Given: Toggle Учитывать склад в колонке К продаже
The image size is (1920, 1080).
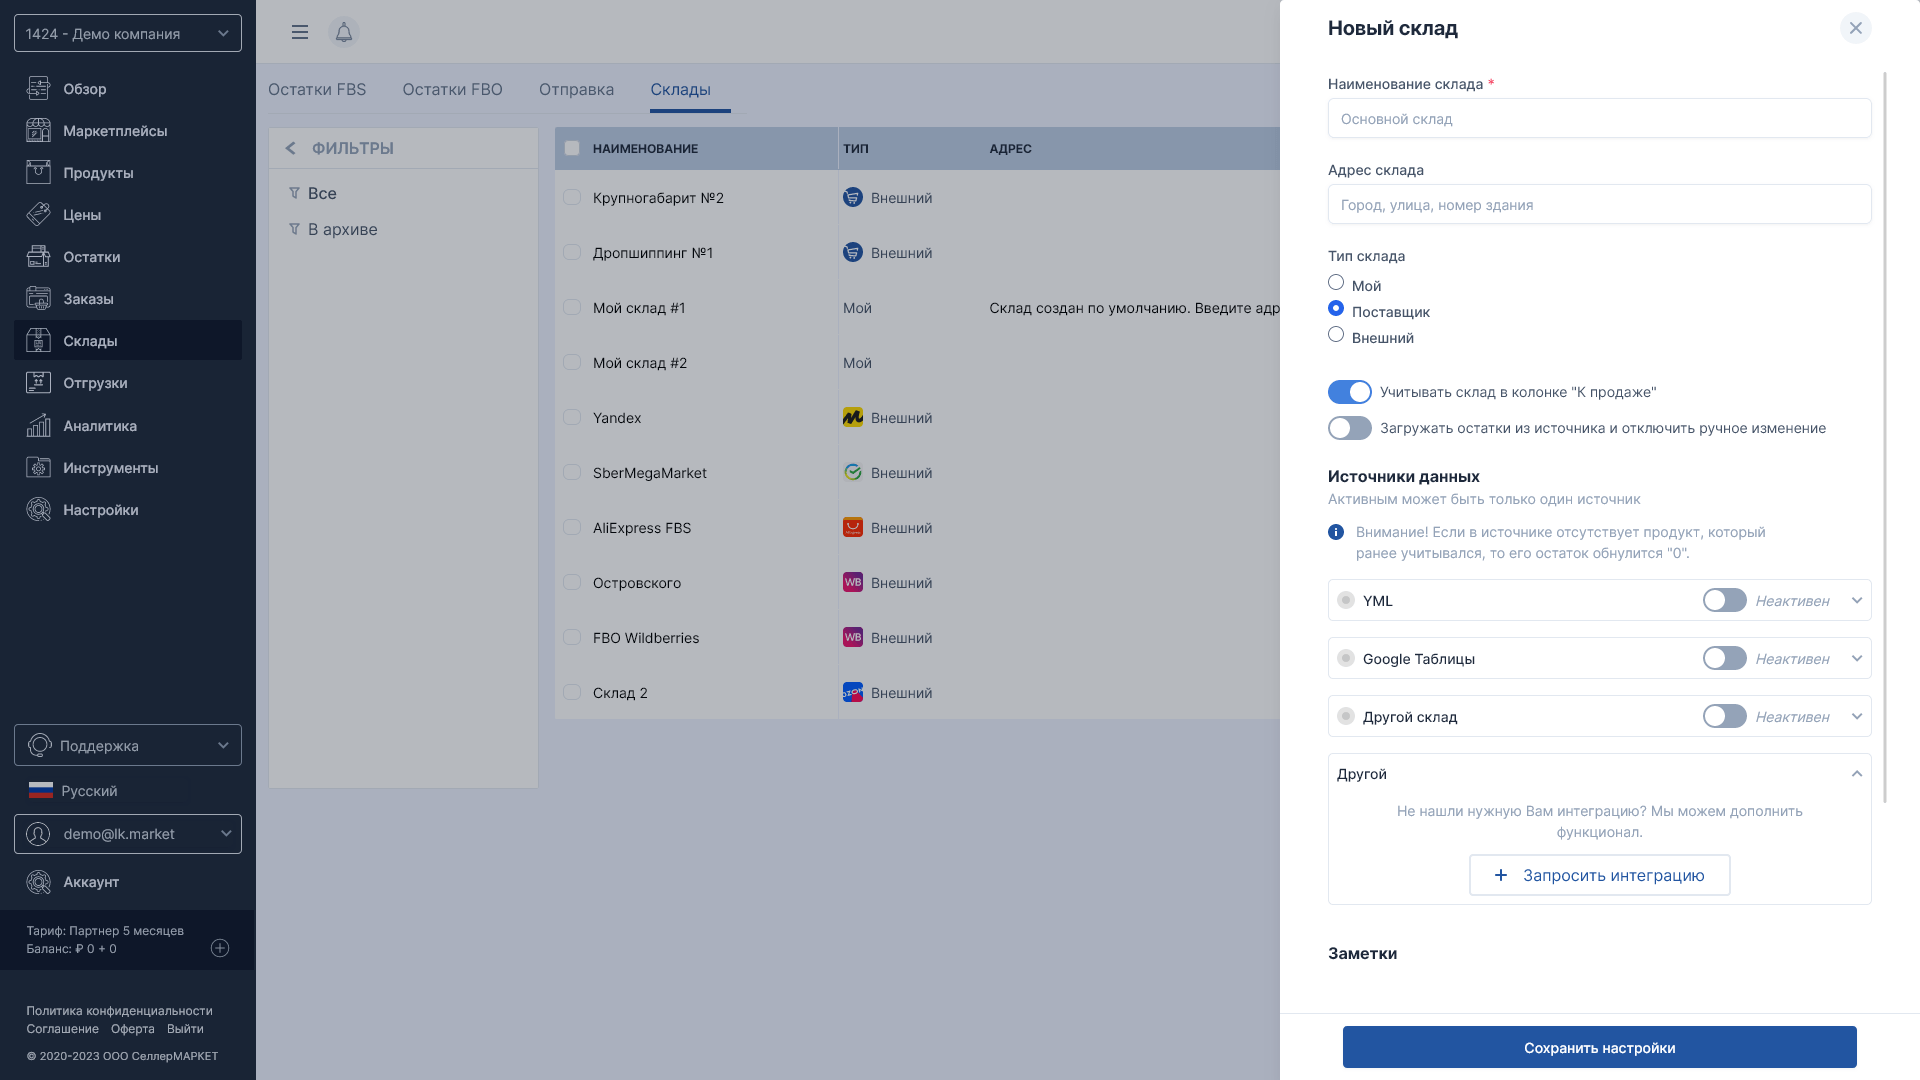Looking at the screenshot, I should 1350,392.
